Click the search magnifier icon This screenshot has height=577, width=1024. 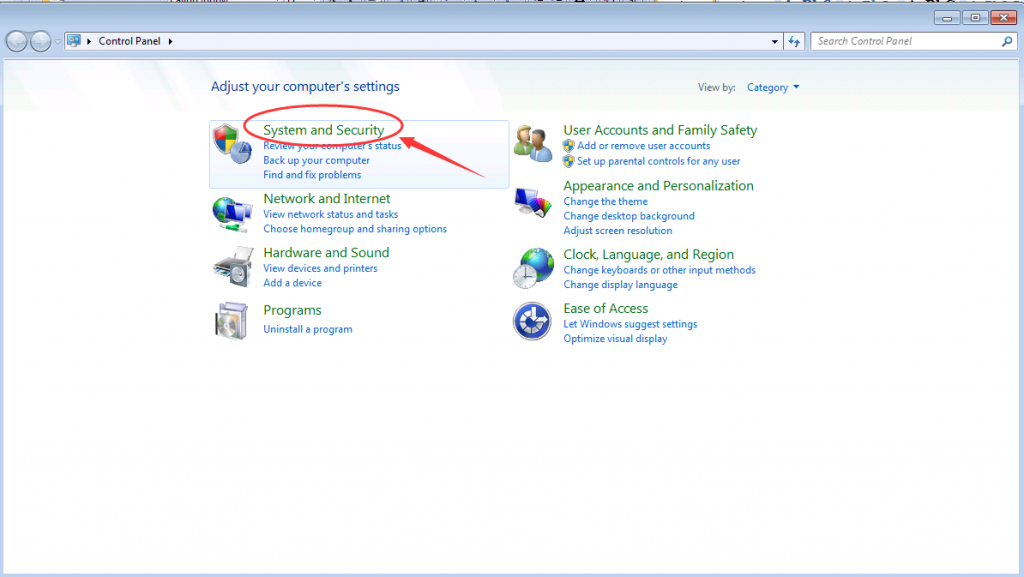[1007, 41]
